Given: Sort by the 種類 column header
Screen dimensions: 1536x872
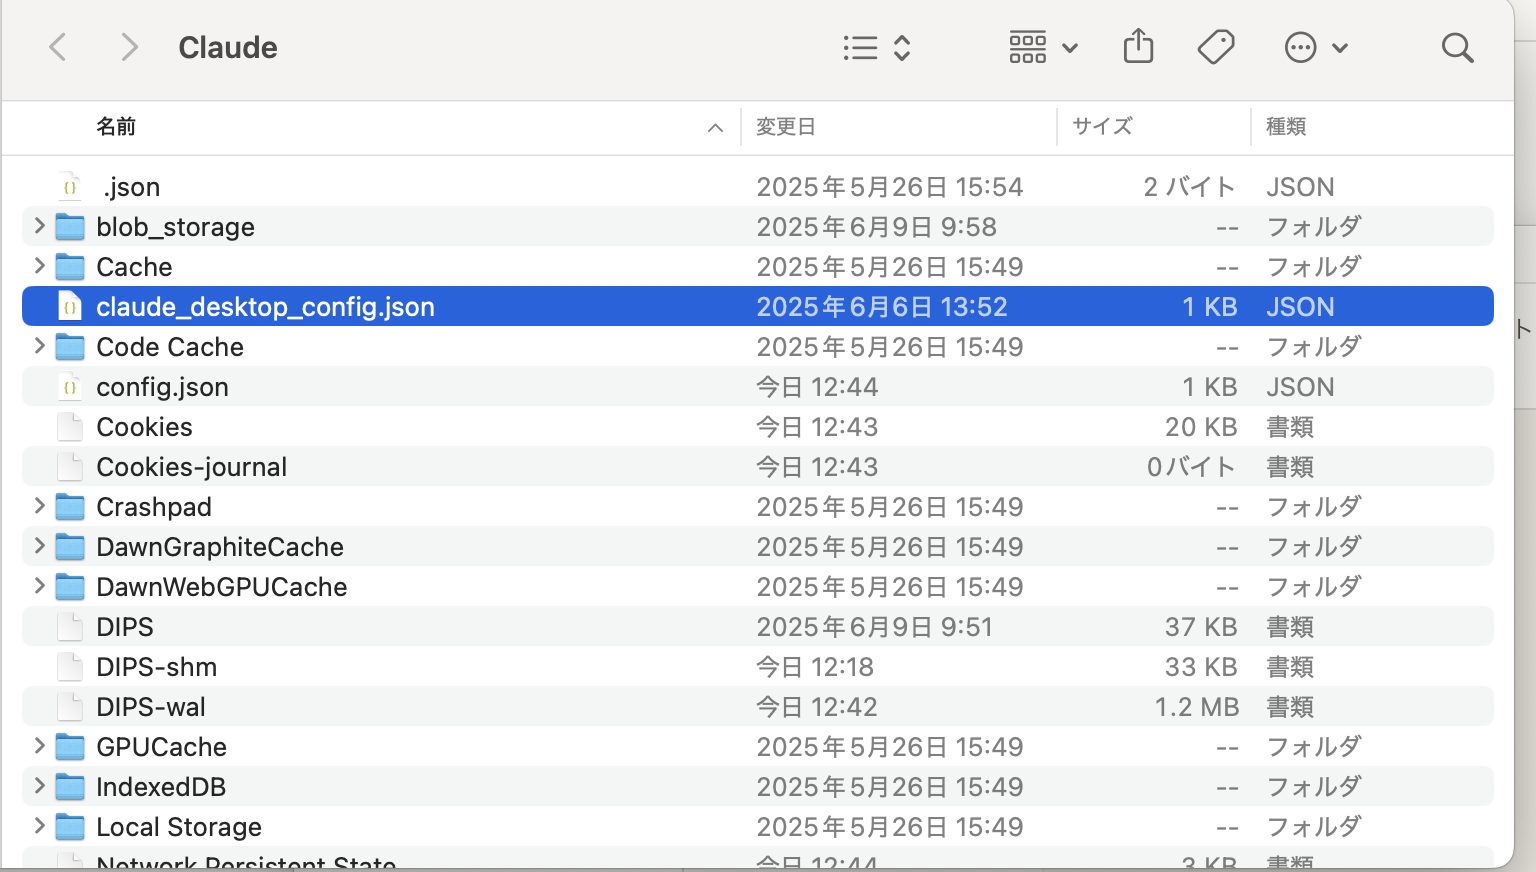Looking at the screenshot, I should tap(1286, 127).
